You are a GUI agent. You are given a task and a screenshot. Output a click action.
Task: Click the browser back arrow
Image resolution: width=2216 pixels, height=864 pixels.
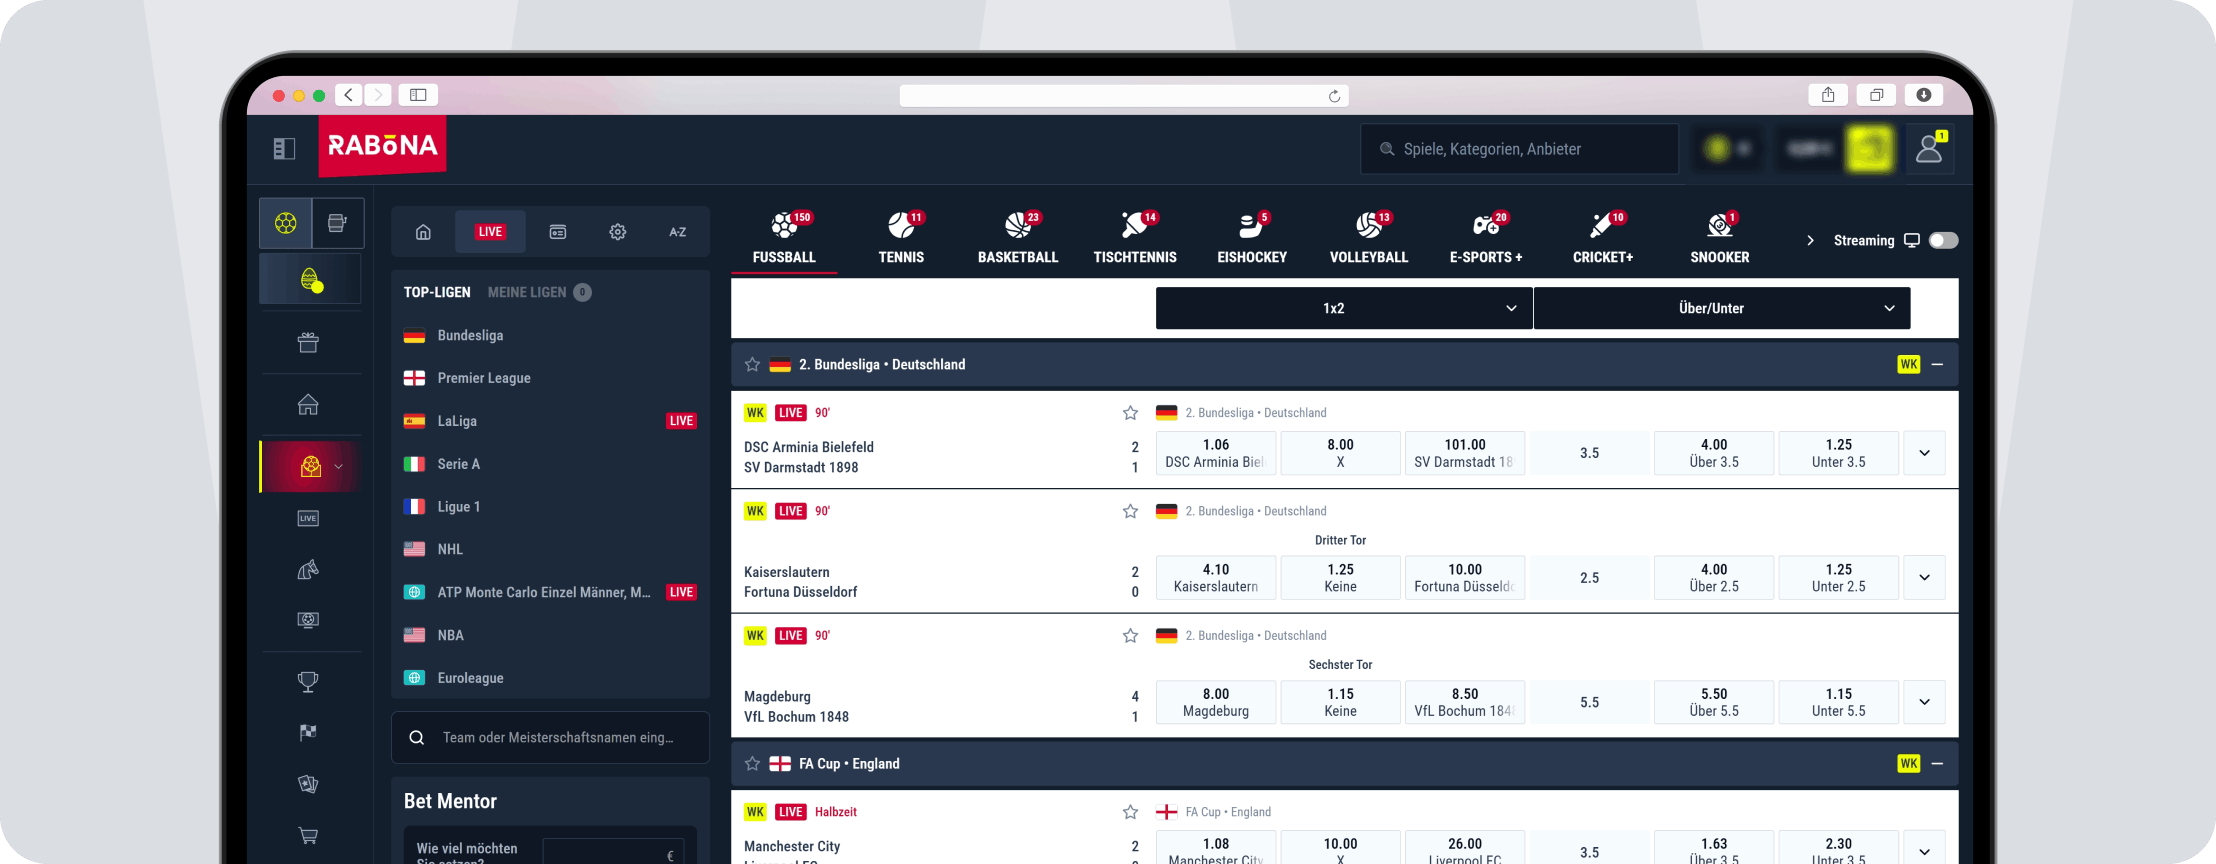(349, 95)
